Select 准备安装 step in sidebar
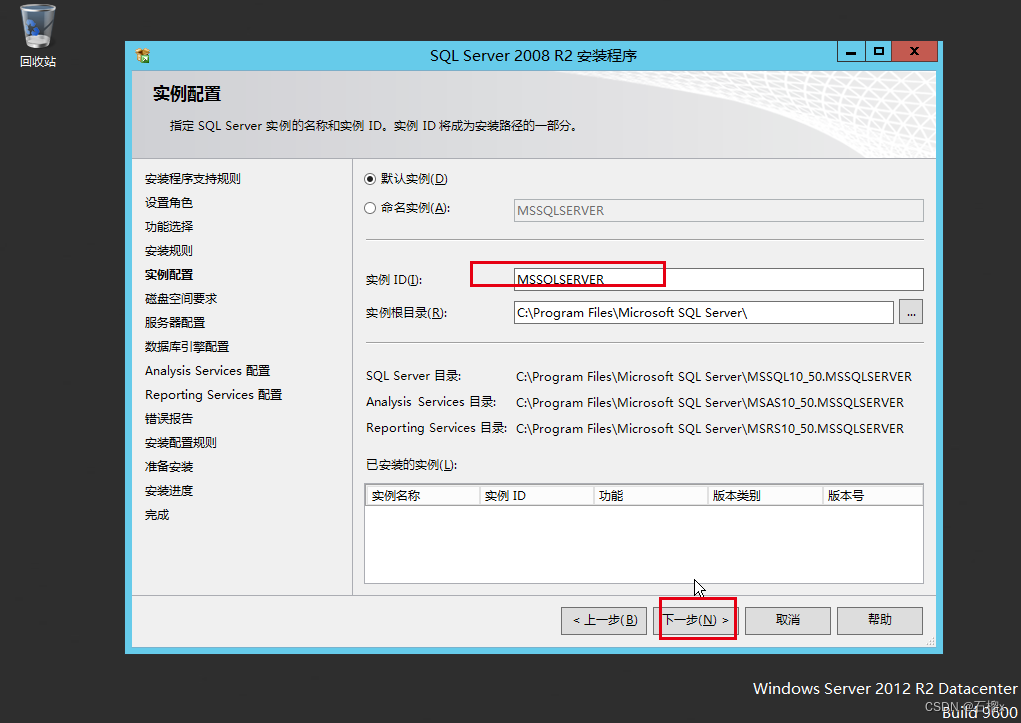This screenshot has height=723, width=1021. [x=169, y=467]
